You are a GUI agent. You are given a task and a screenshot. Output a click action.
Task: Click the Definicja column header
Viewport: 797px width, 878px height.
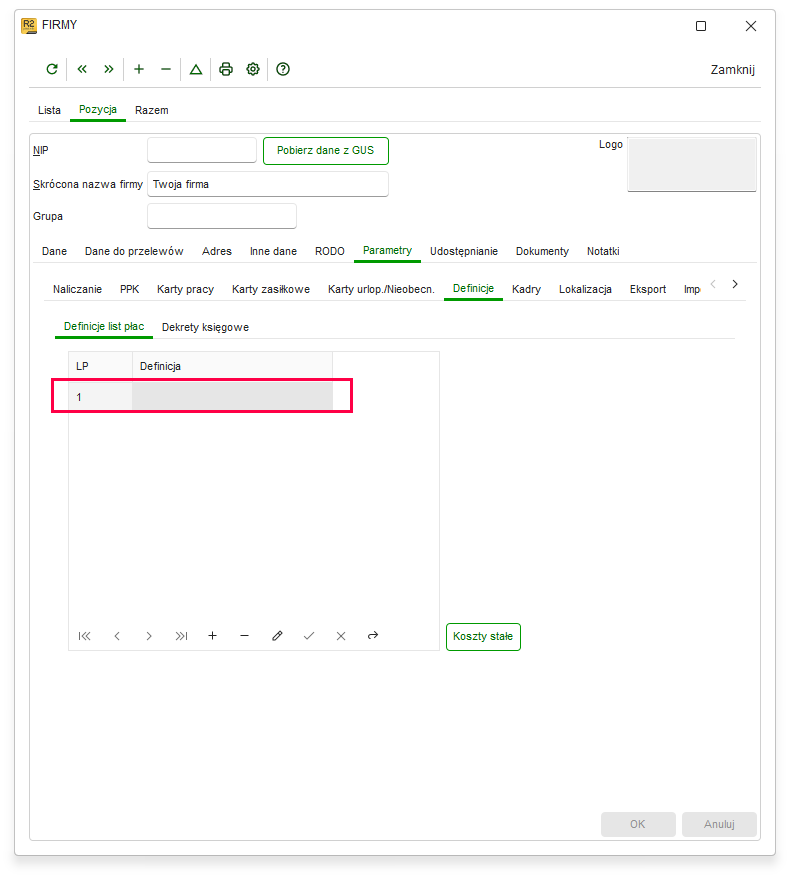coord(232,366)
